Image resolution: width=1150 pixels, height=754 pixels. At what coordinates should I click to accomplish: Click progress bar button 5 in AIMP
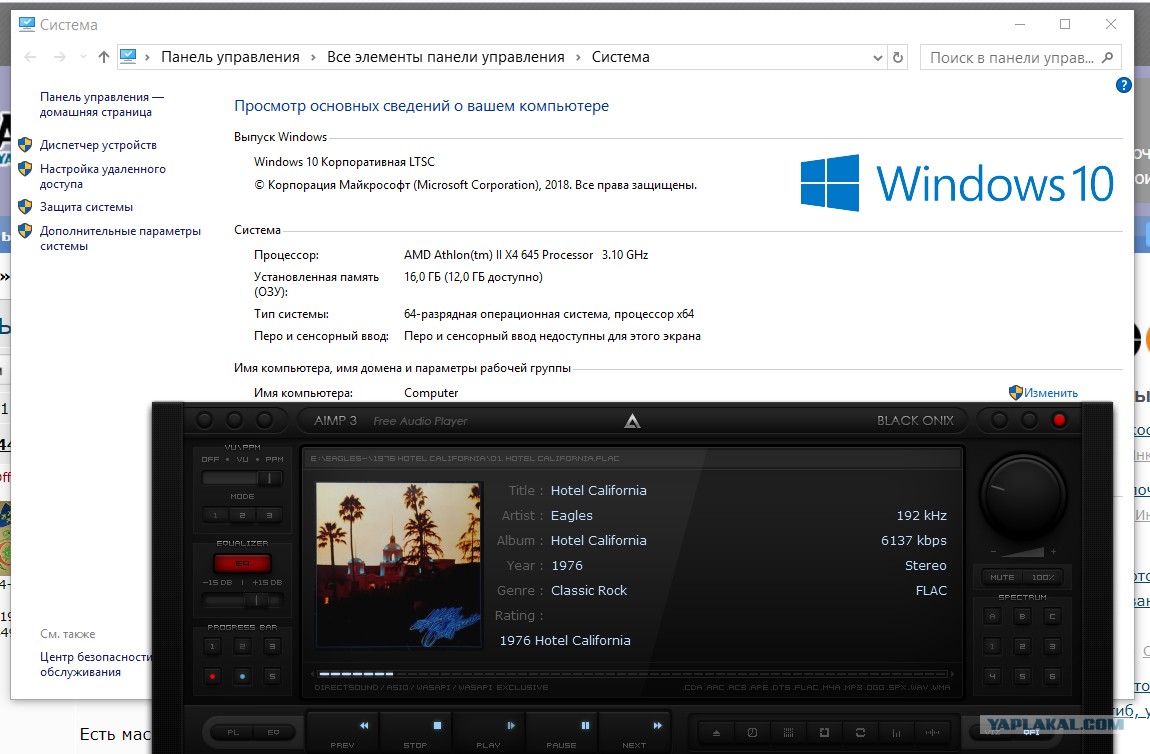272,676
